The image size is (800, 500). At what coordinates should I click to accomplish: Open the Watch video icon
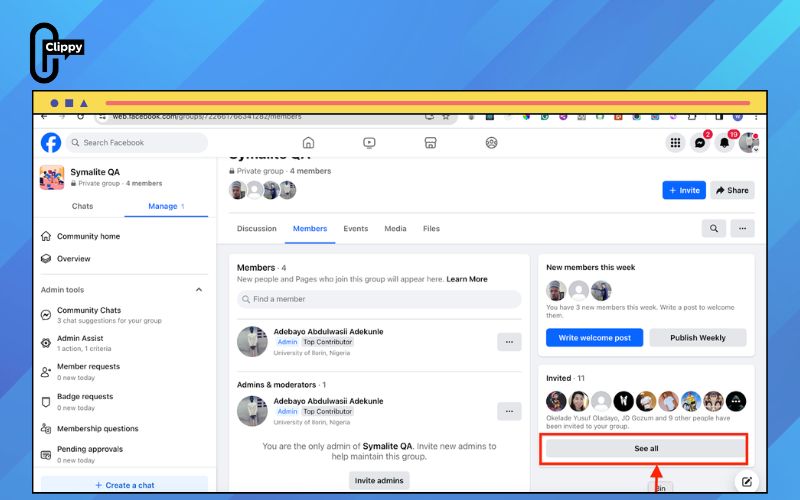[369, 142]
